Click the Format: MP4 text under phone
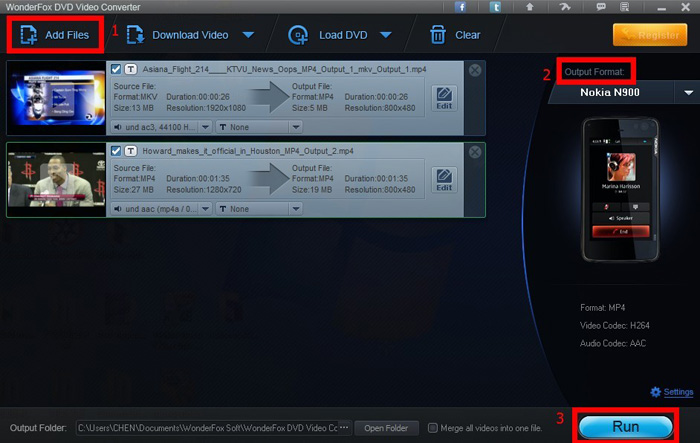The height and width of the screenshot is (443, 700). [602, 308]
